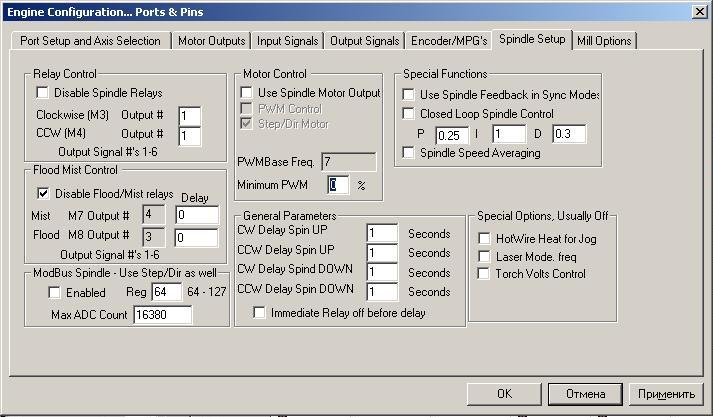Open the Encoder/MPG's tab
The width and height of the screenshot is (713, 417).
point(449,41)
